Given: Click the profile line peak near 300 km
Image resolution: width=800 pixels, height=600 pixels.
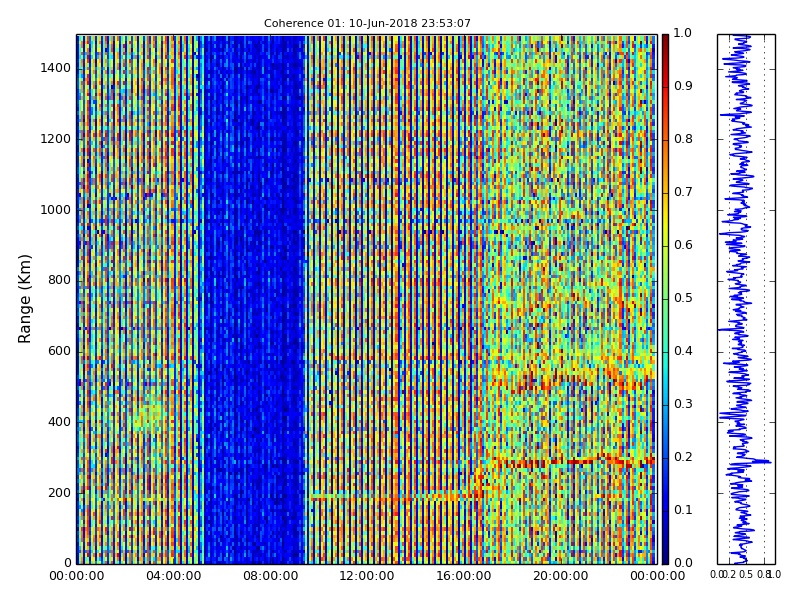Looking at the screenshot, I should [765, 462].
